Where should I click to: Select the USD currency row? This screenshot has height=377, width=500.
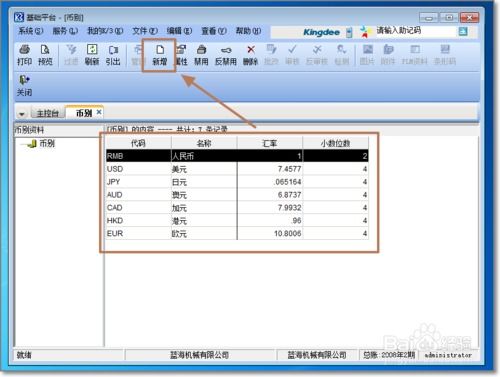[x=237, y=169]
